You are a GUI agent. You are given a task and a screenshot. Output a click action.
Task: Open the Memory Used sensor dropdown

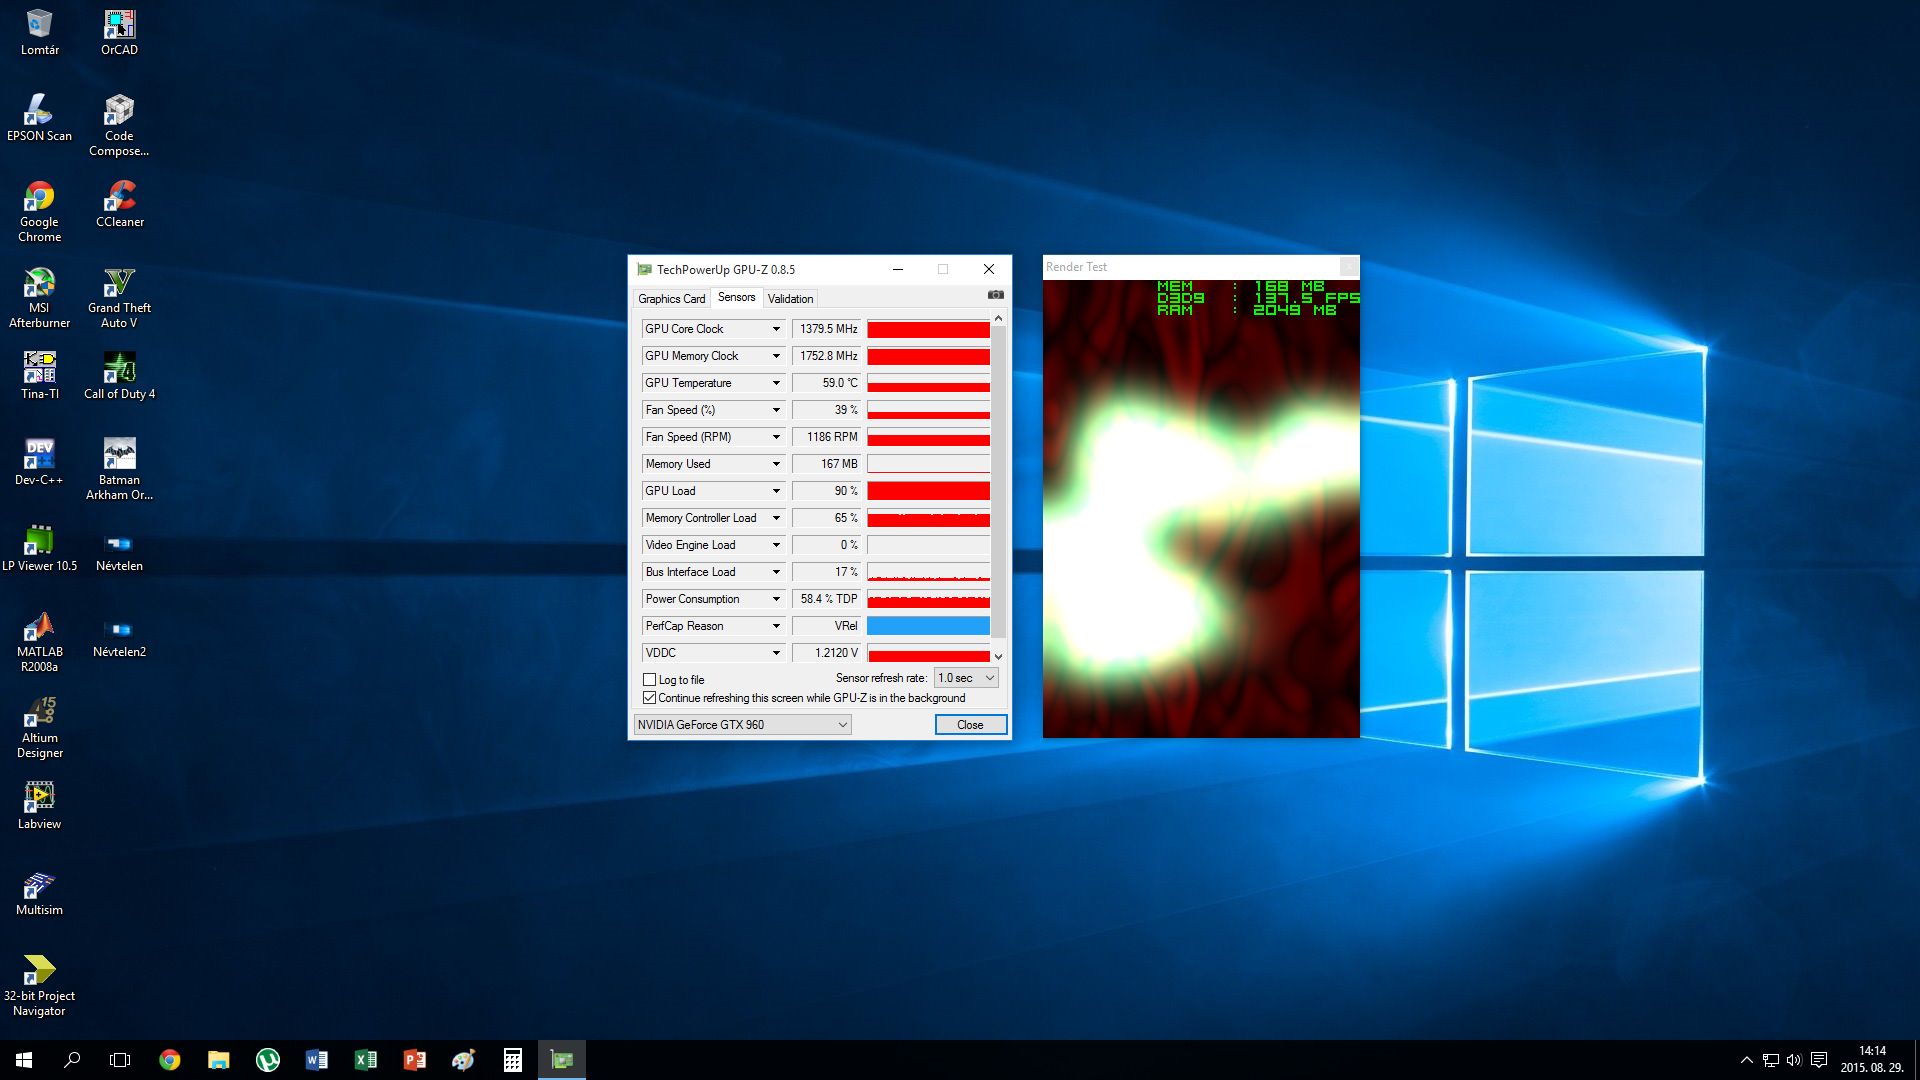click(776, 464)
